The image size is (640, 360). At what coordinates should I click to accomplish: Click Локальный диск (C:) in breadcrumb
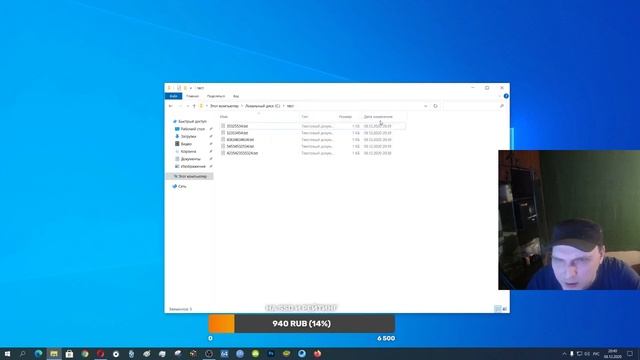(x=262, y=106)
